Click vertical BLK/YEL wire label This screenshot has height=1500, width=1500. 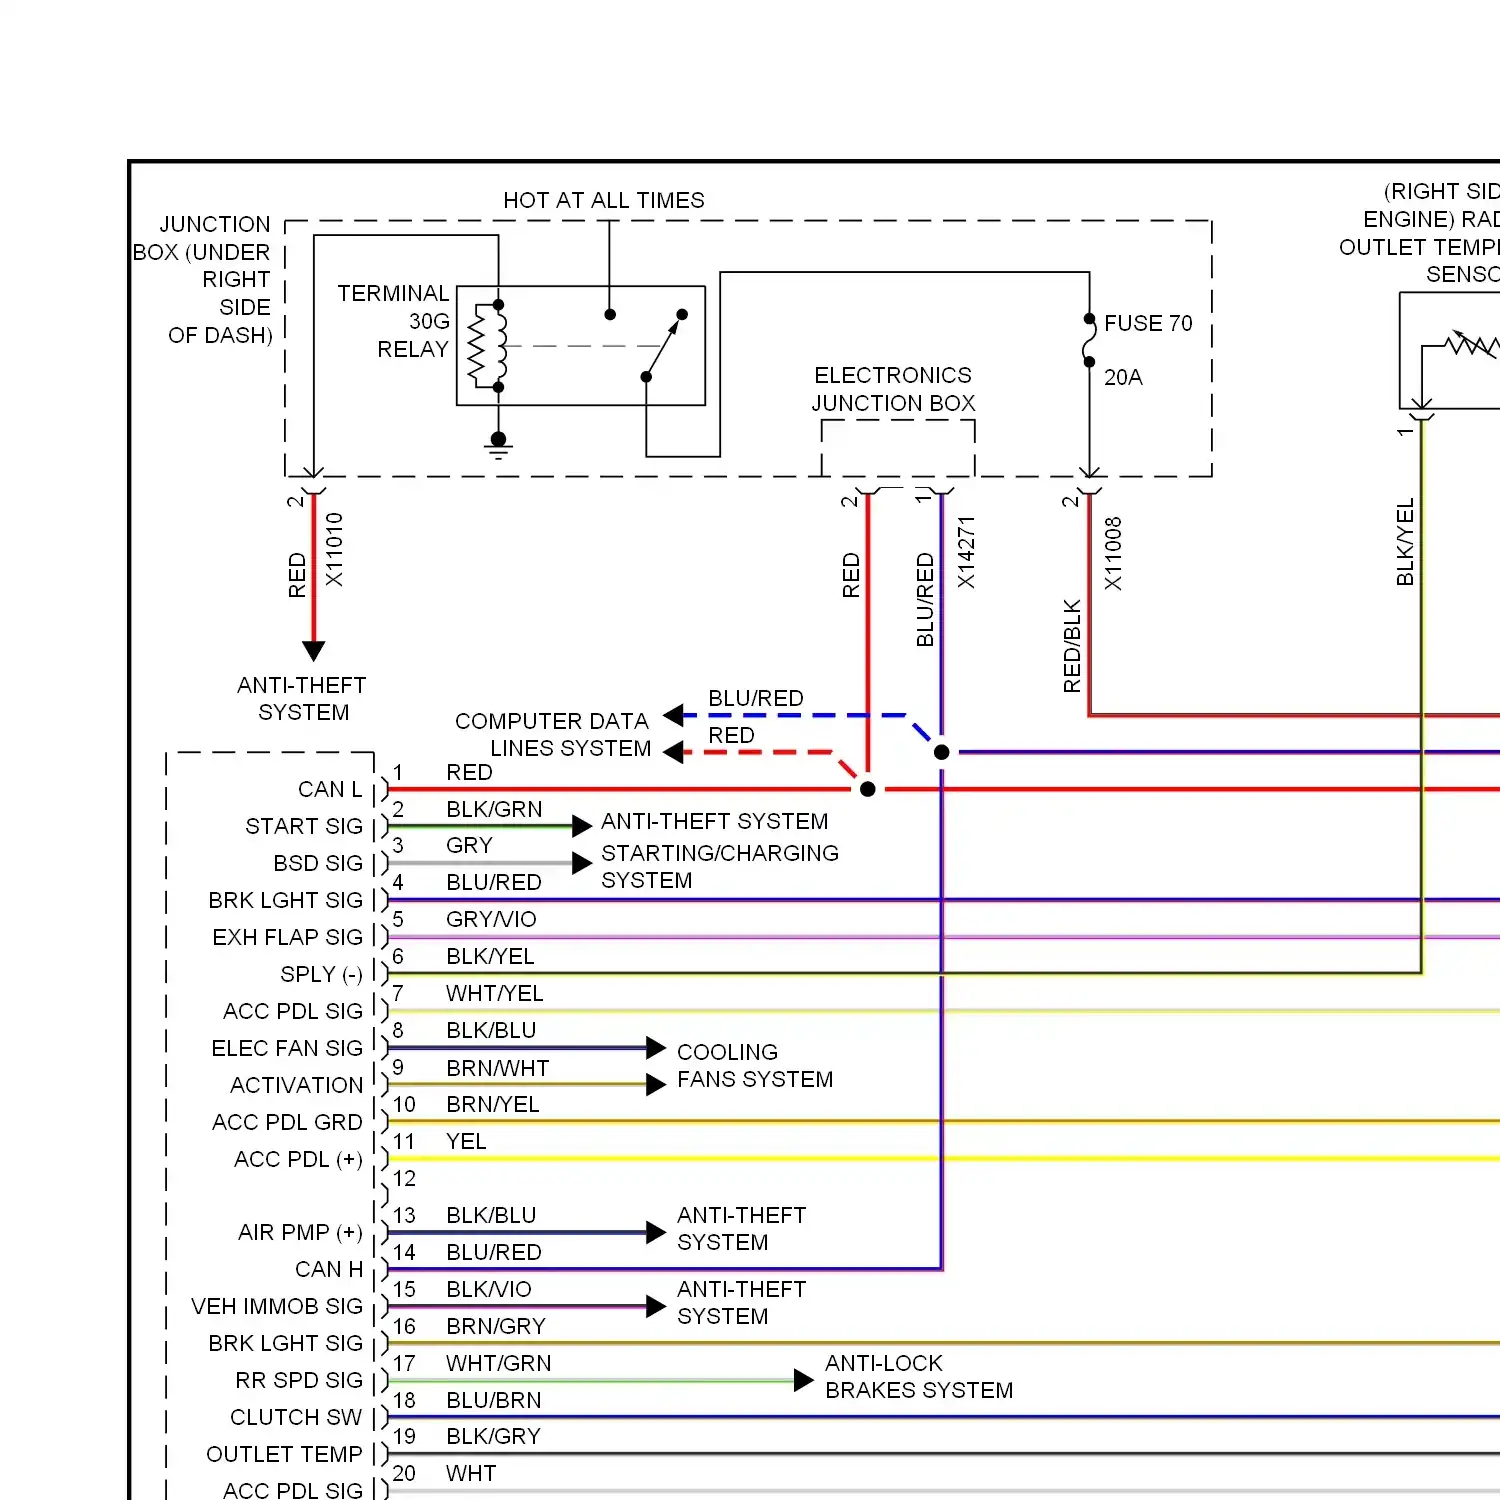point(1405,542)
